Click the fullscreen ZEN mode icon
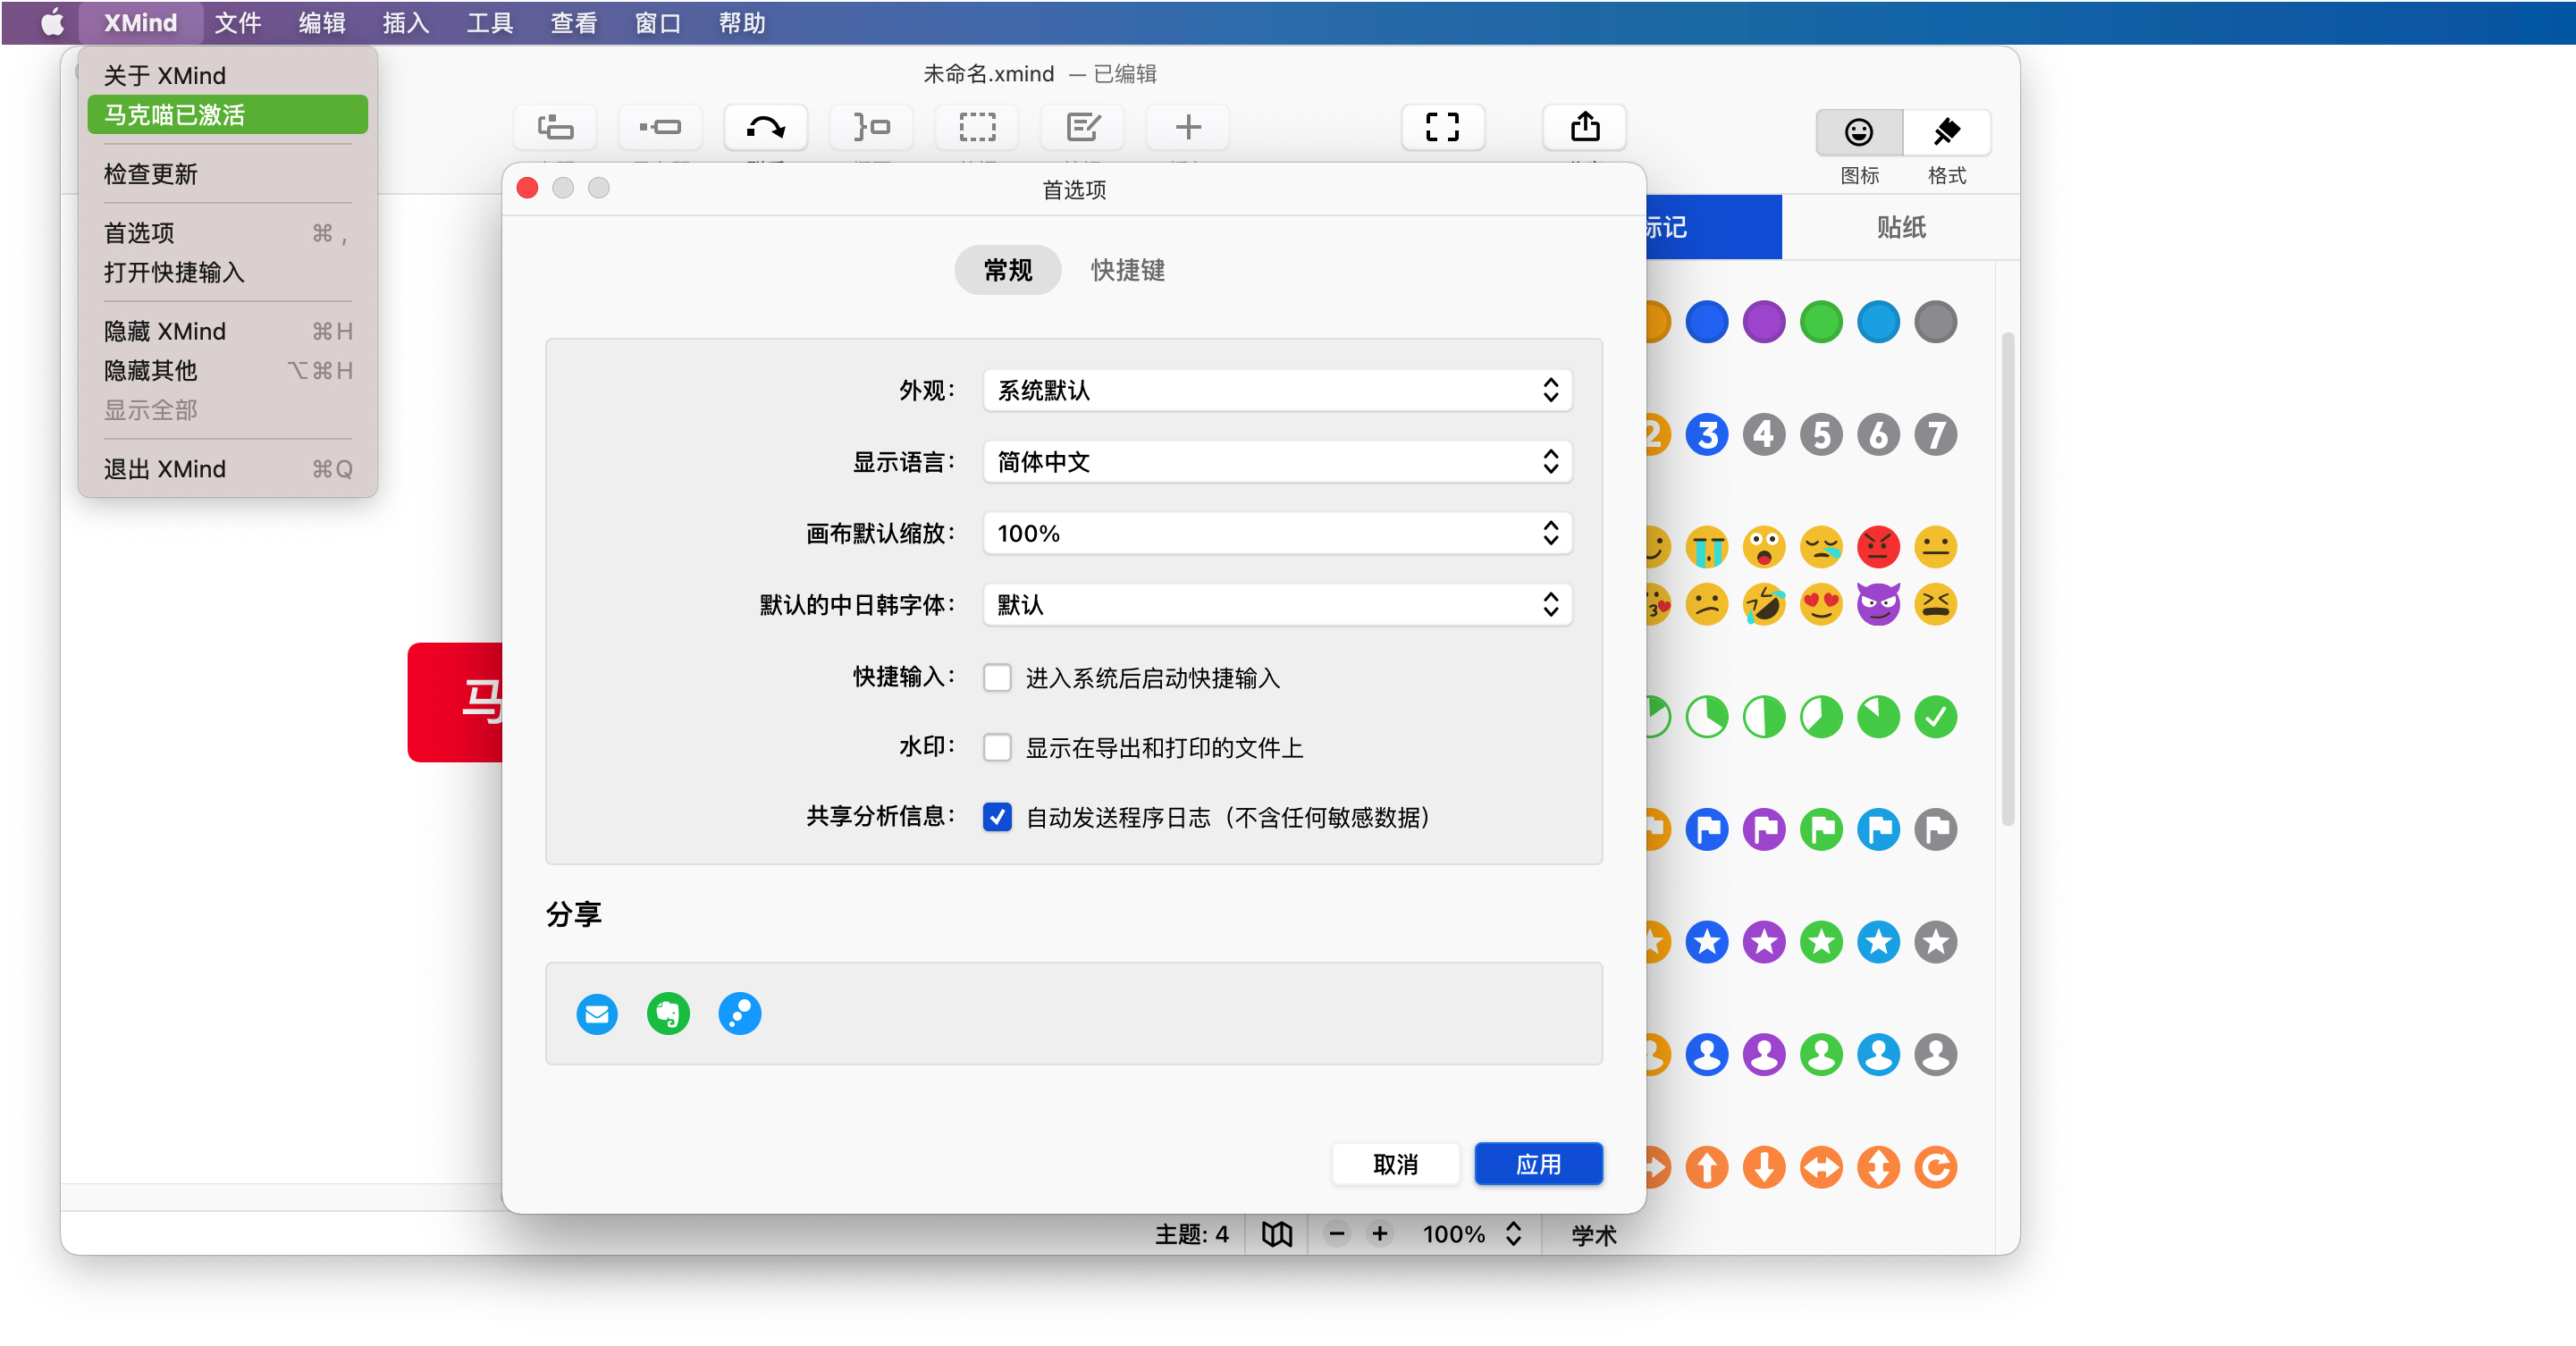 tap(1441, 128)
